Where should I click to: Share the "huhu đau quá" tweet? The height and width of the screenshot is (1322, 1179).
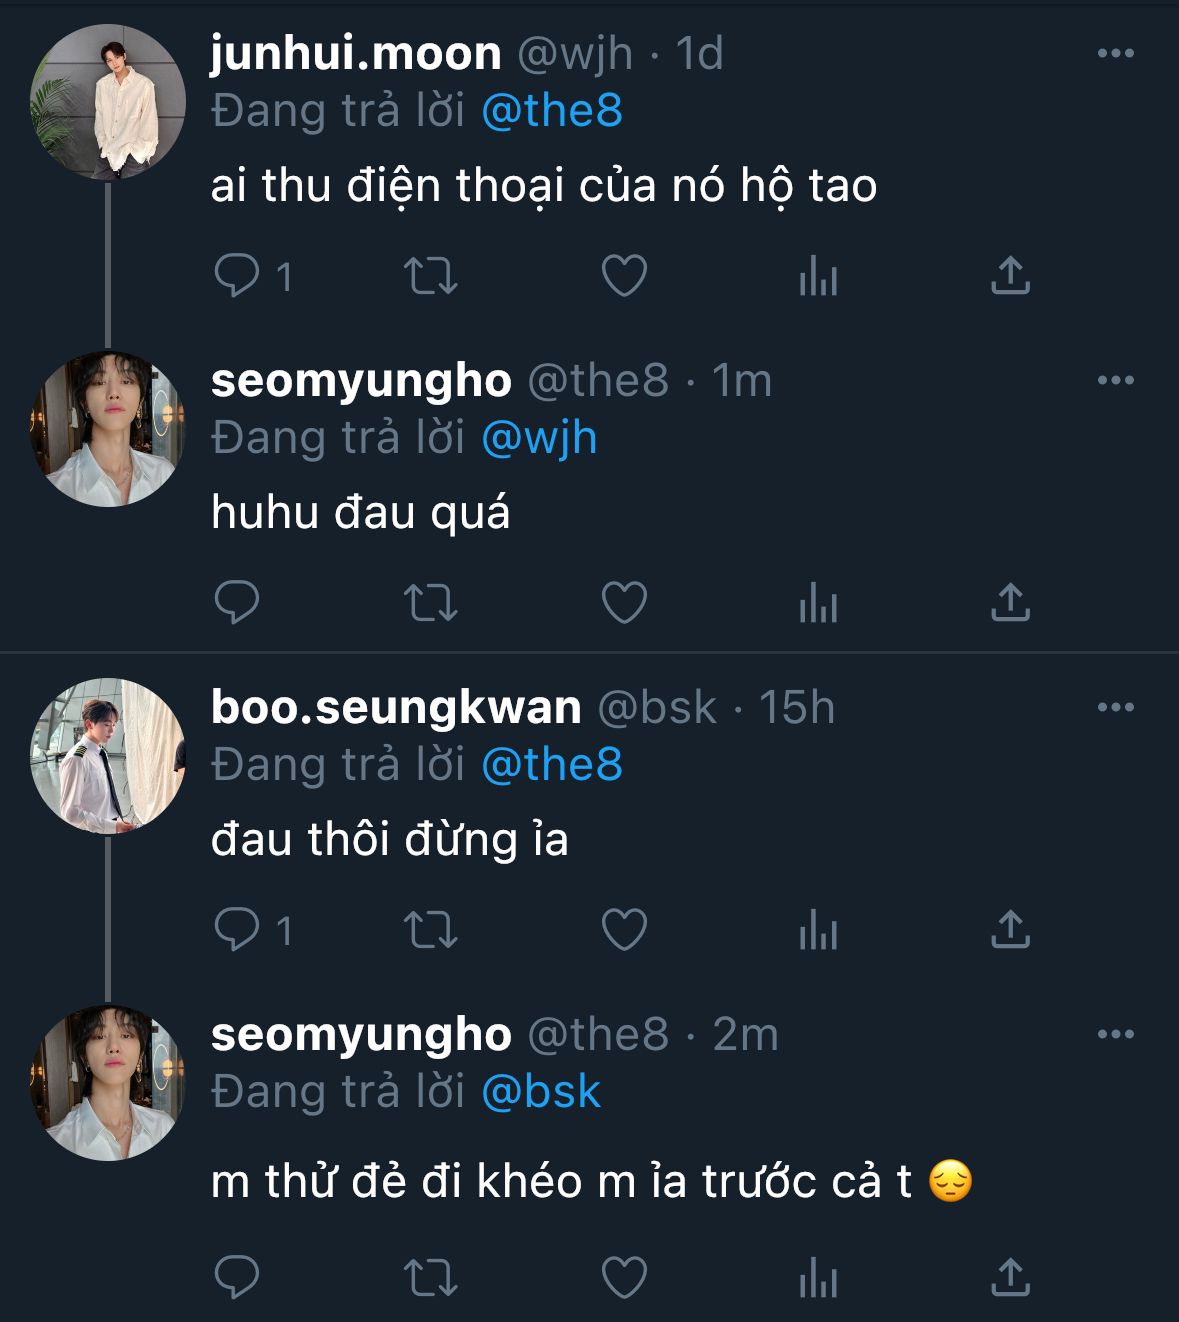click(1010, 603)
